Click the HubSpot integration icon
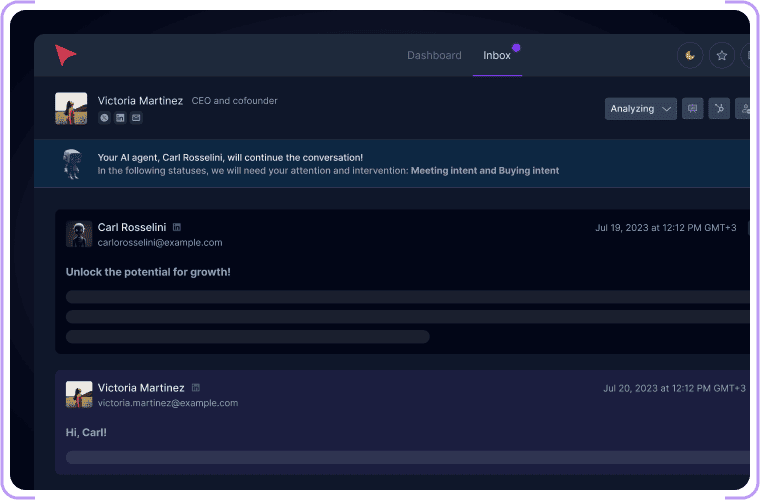The height and width of the screenshot is (500, 760). click(719, 109)
